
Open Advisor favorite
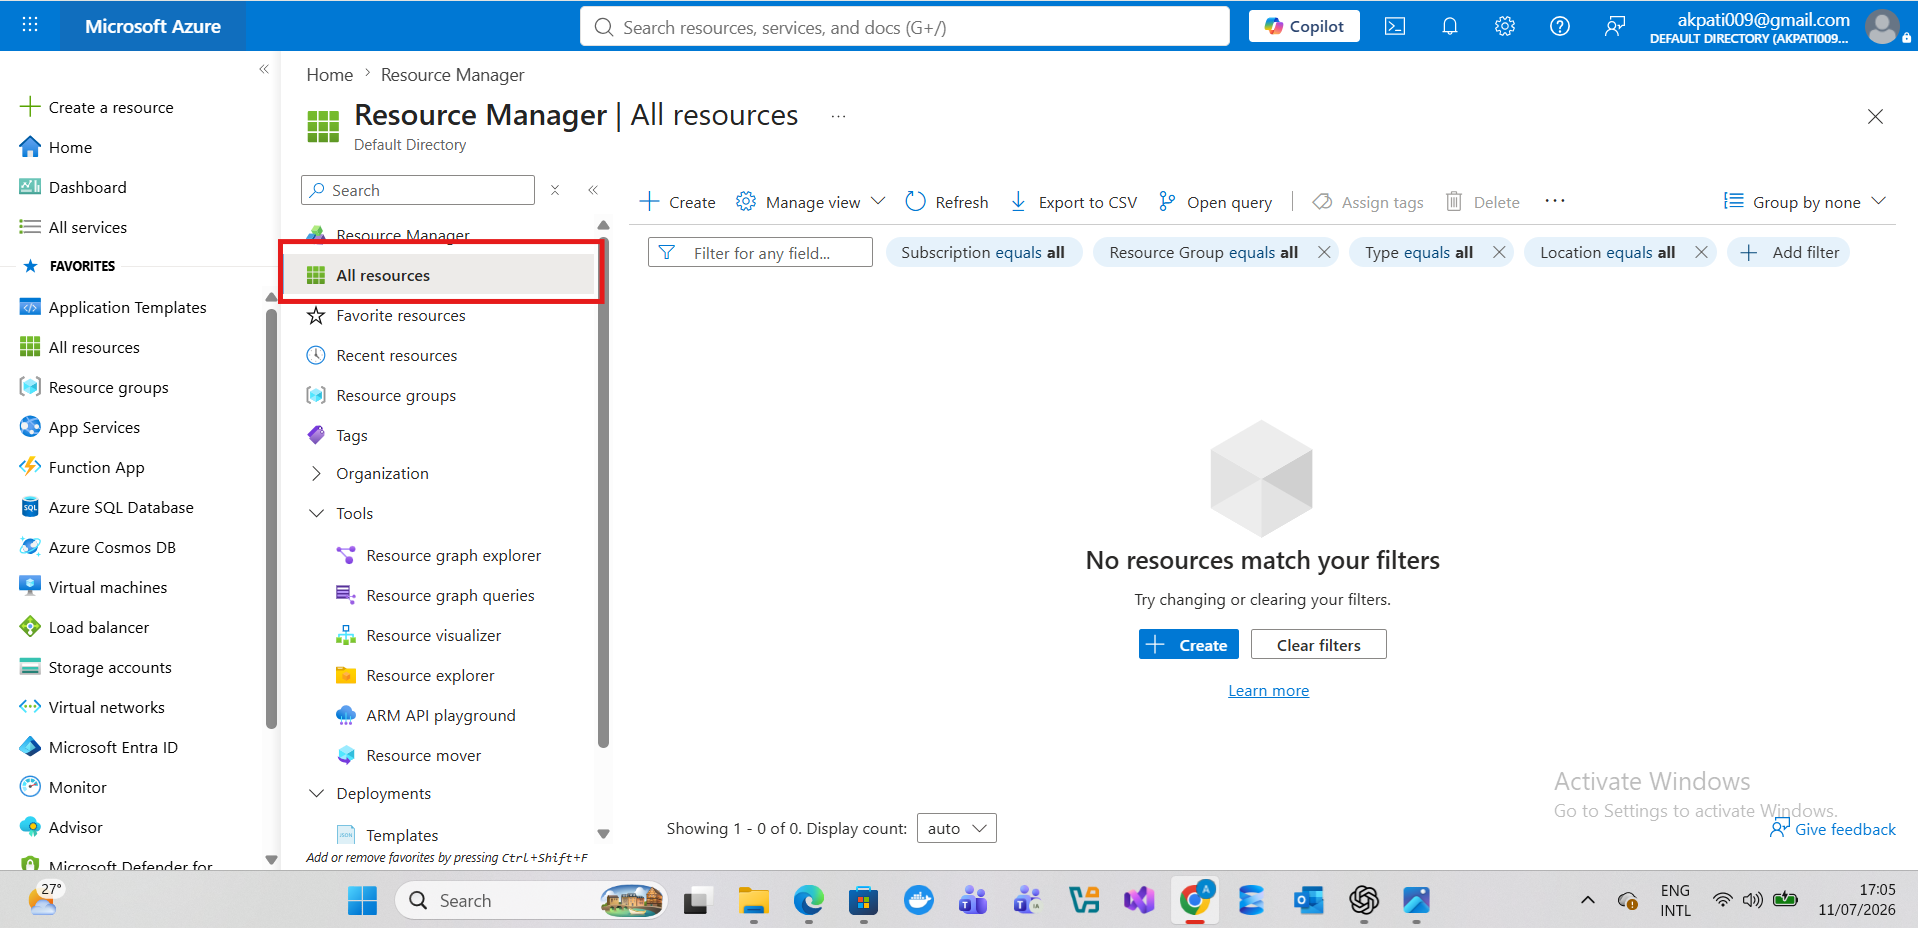(62, 827)
